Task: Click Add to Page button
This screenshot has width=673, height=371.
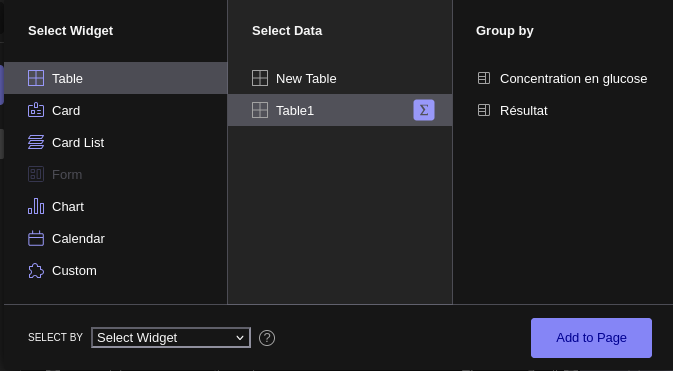Action: pos(591,338)
